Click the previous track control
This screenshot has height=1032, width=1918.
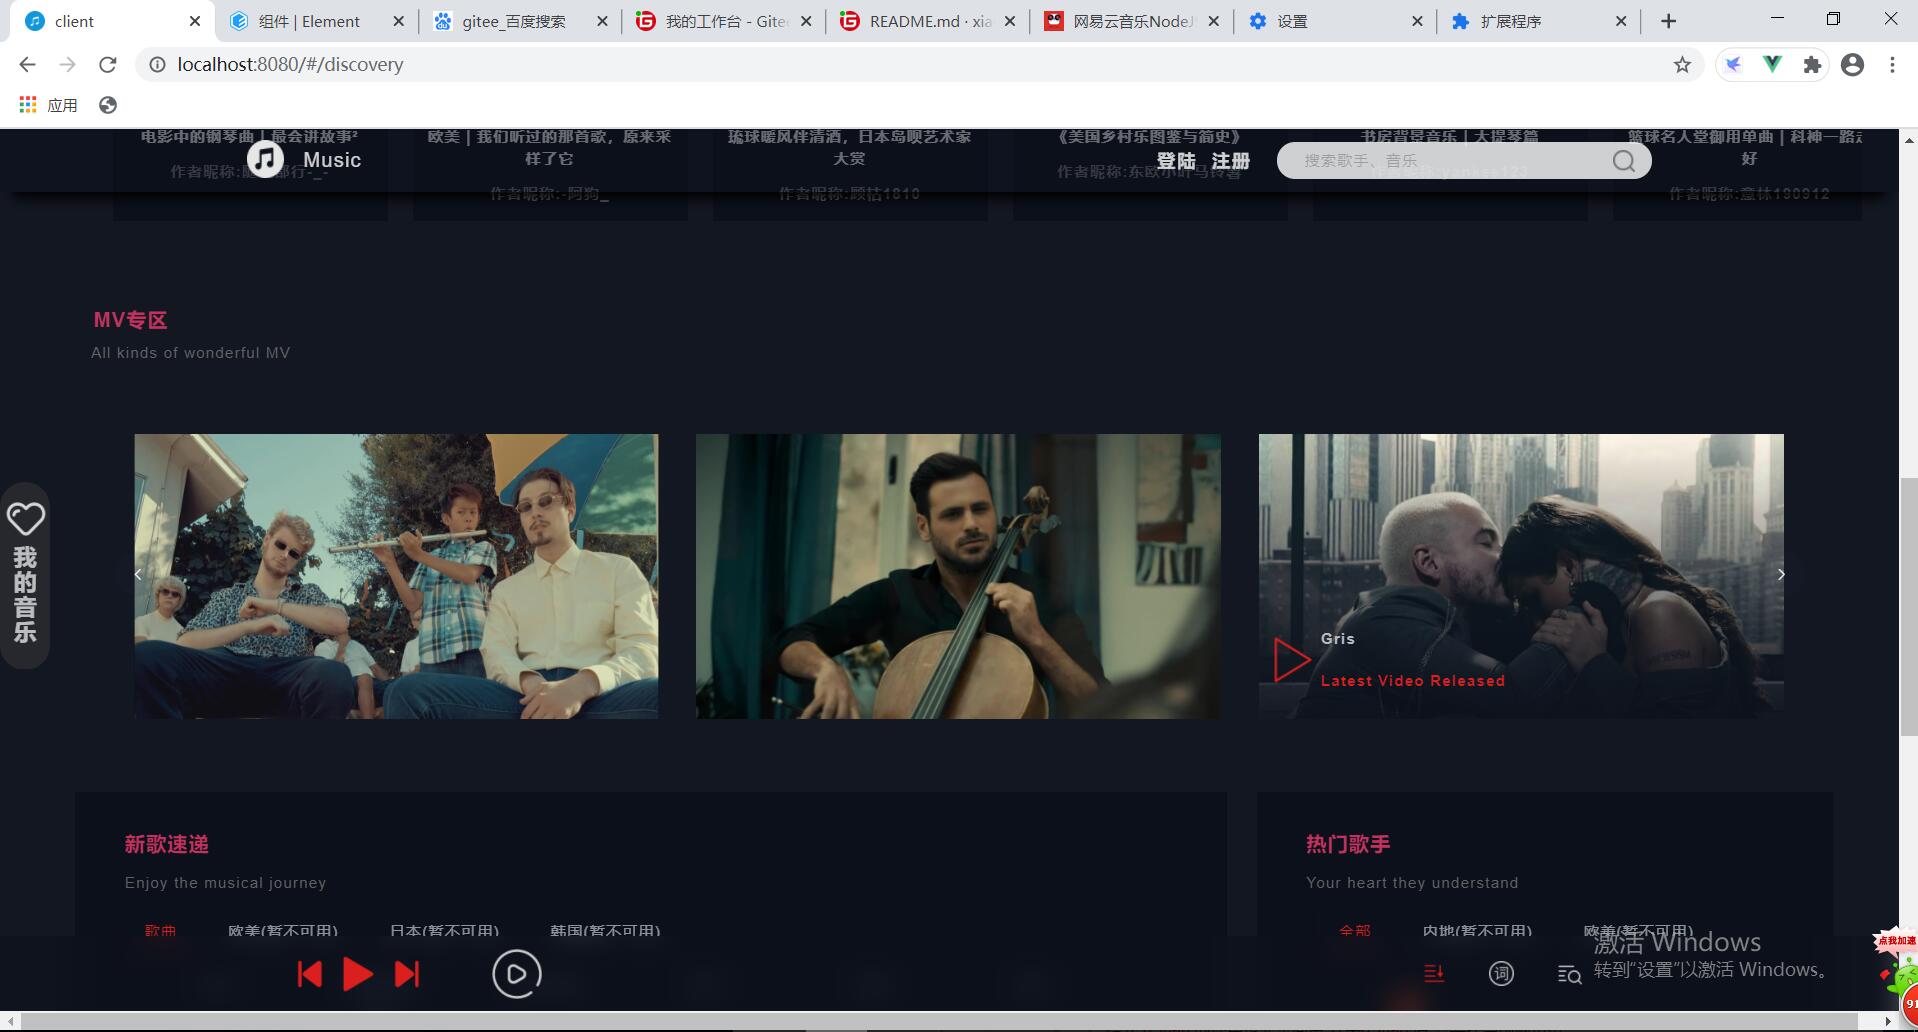(x=310, y=973)
